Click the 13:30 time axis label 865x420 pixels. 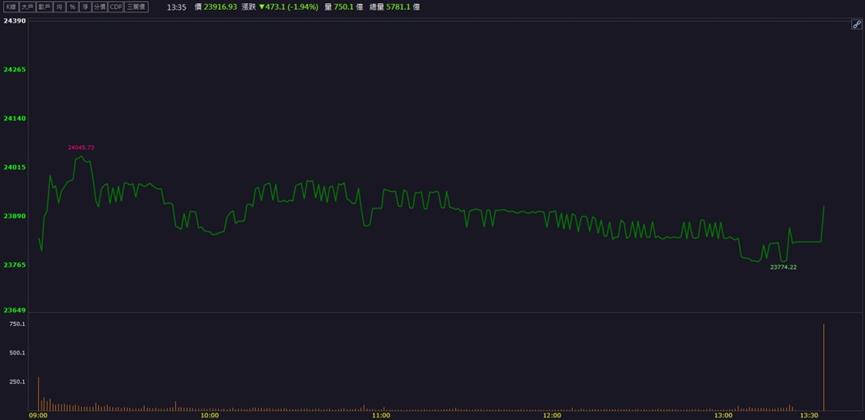point(809,416)
